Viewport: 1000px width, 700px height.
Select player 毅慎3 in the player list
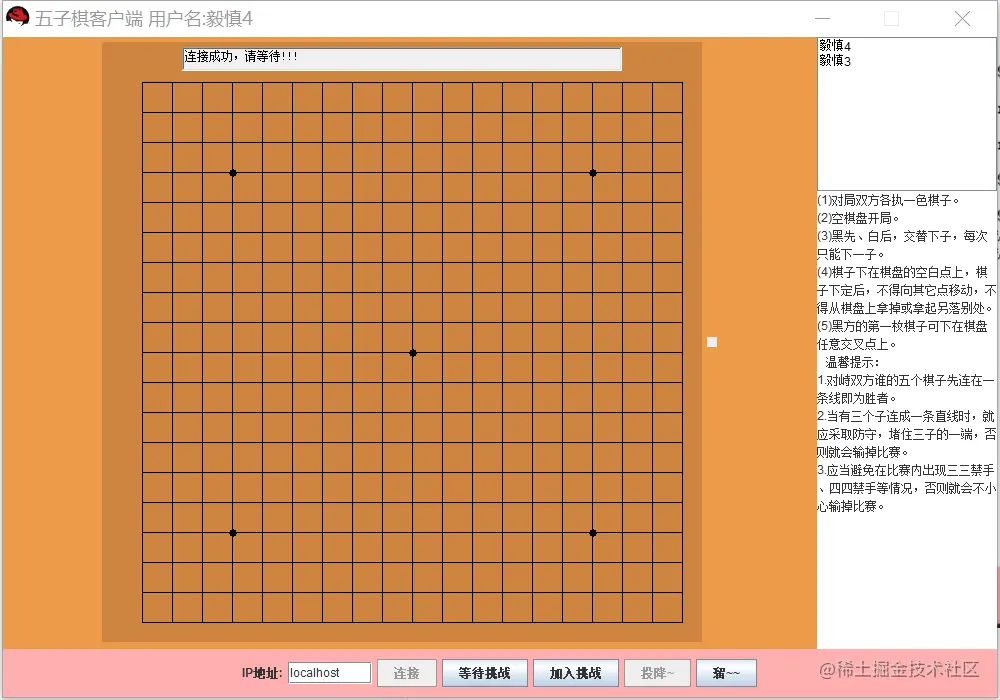[835, 60]
